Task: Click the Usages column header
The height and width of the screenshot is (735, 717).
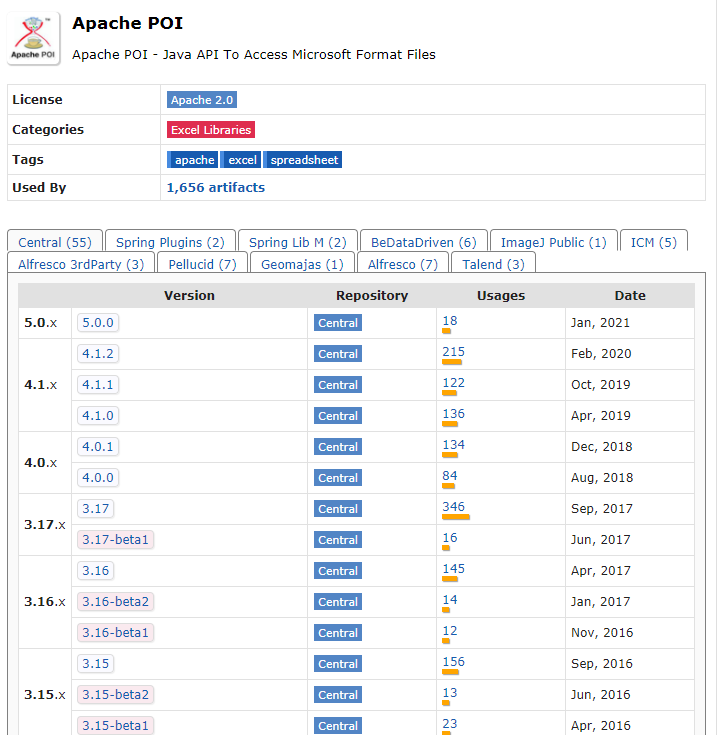Action: [x=500, y=295]
